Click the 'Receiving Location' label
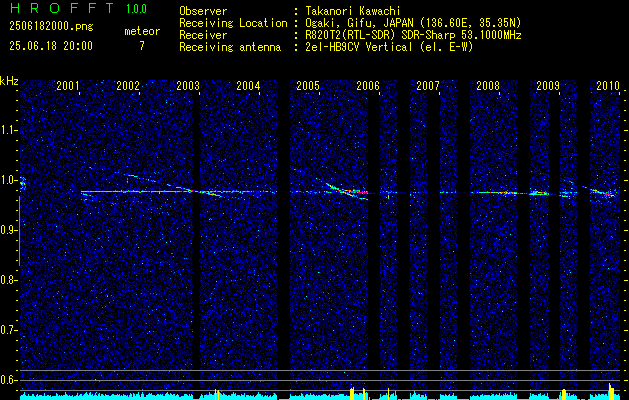 click(x=233, y=23)
